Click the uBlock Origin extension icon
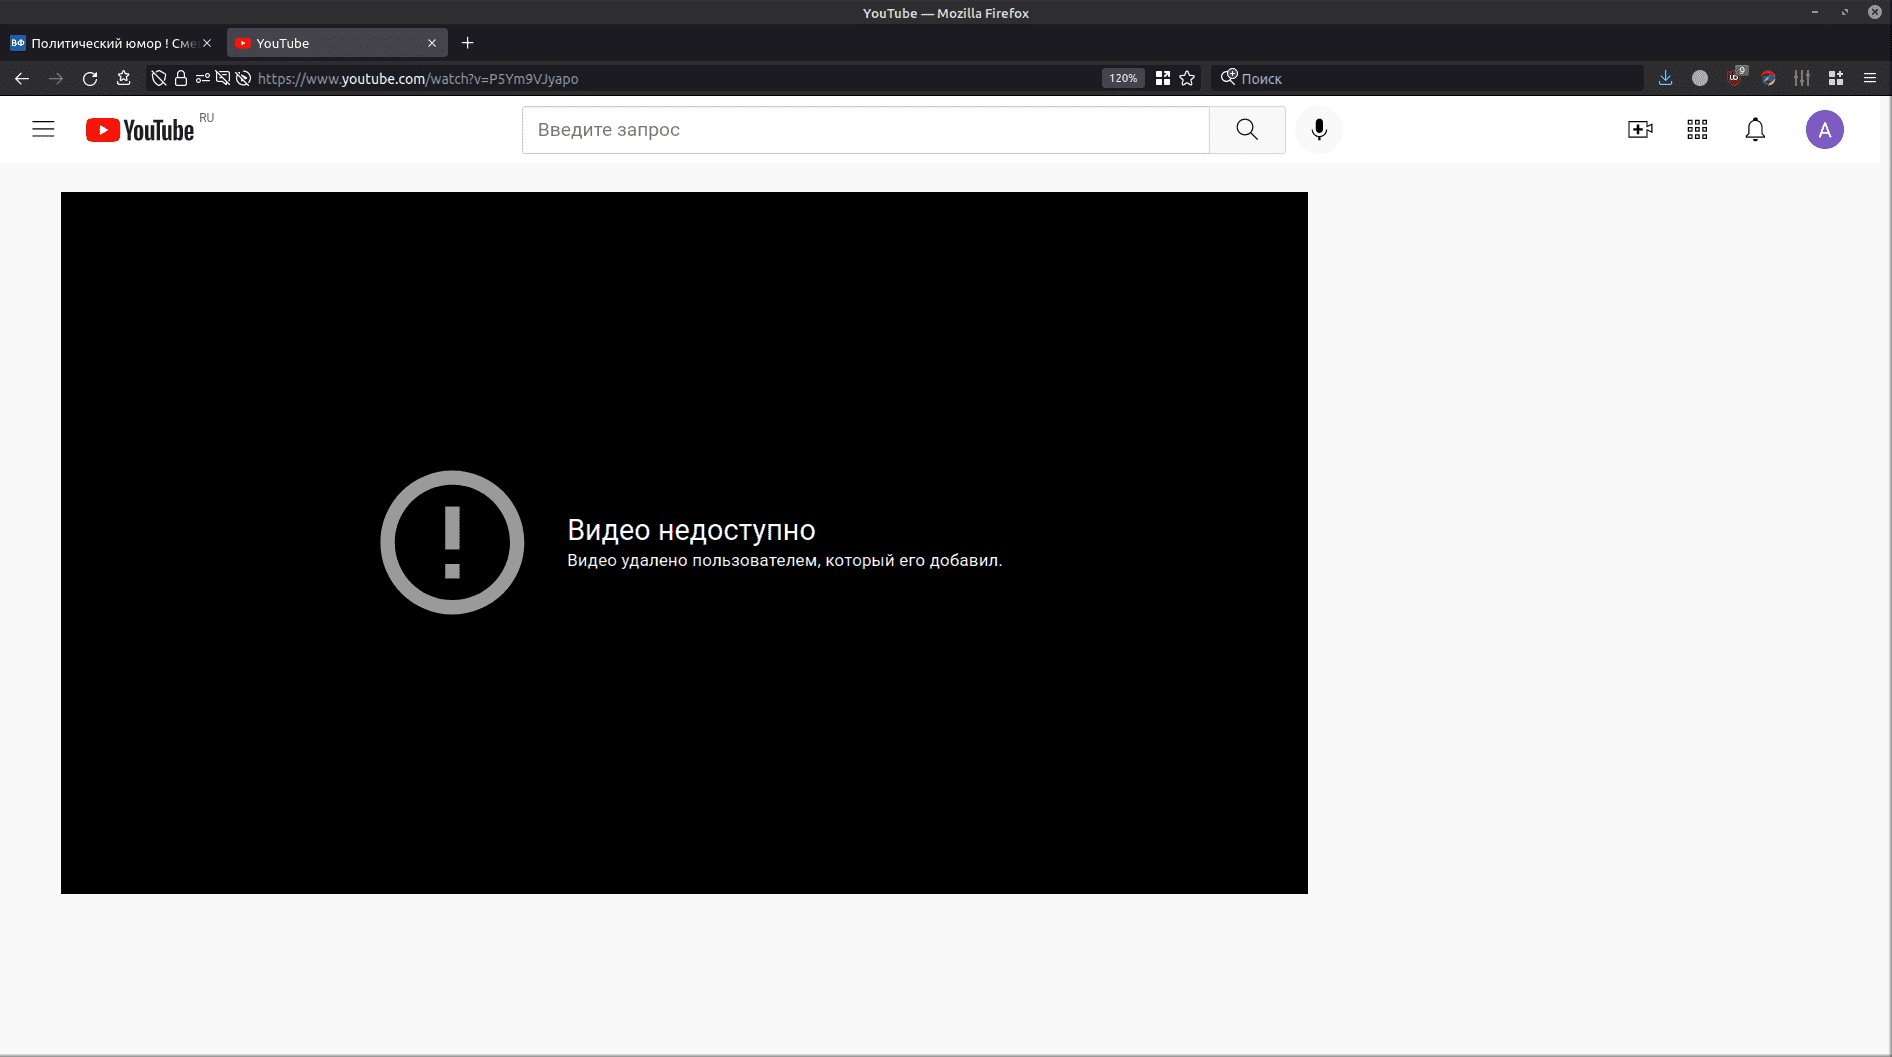 [x=1735, y=78]
